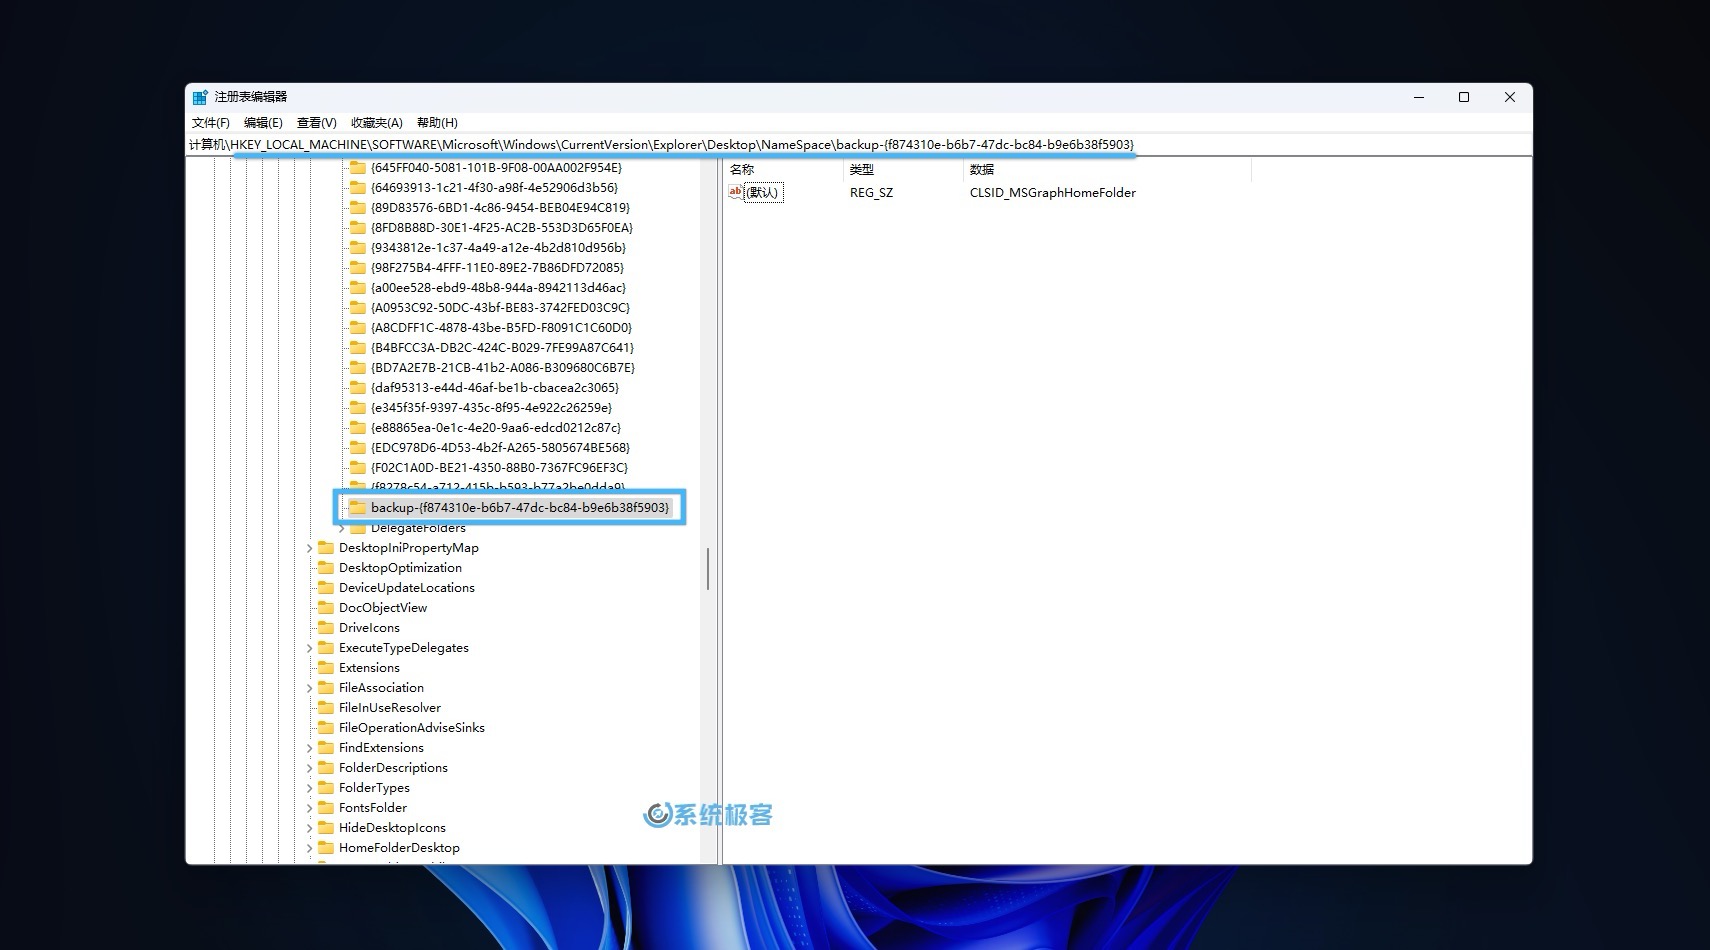Image resolution: width=1710 pixels, height=950 pixels.
Task: Select key {9343812e-1c37-4a49-a12e-4b2d810d956b}
Action: click(498, 248)
